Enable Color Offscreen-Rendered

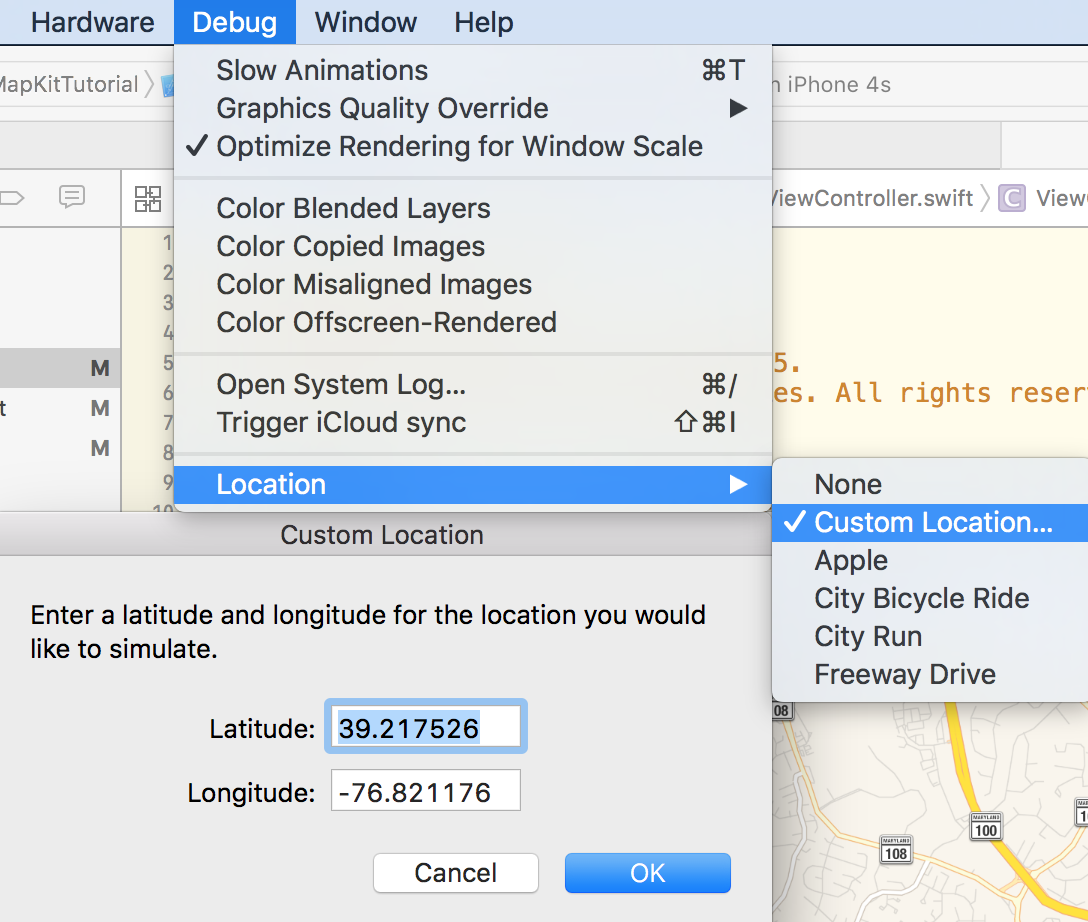click(x=473, y=323)
